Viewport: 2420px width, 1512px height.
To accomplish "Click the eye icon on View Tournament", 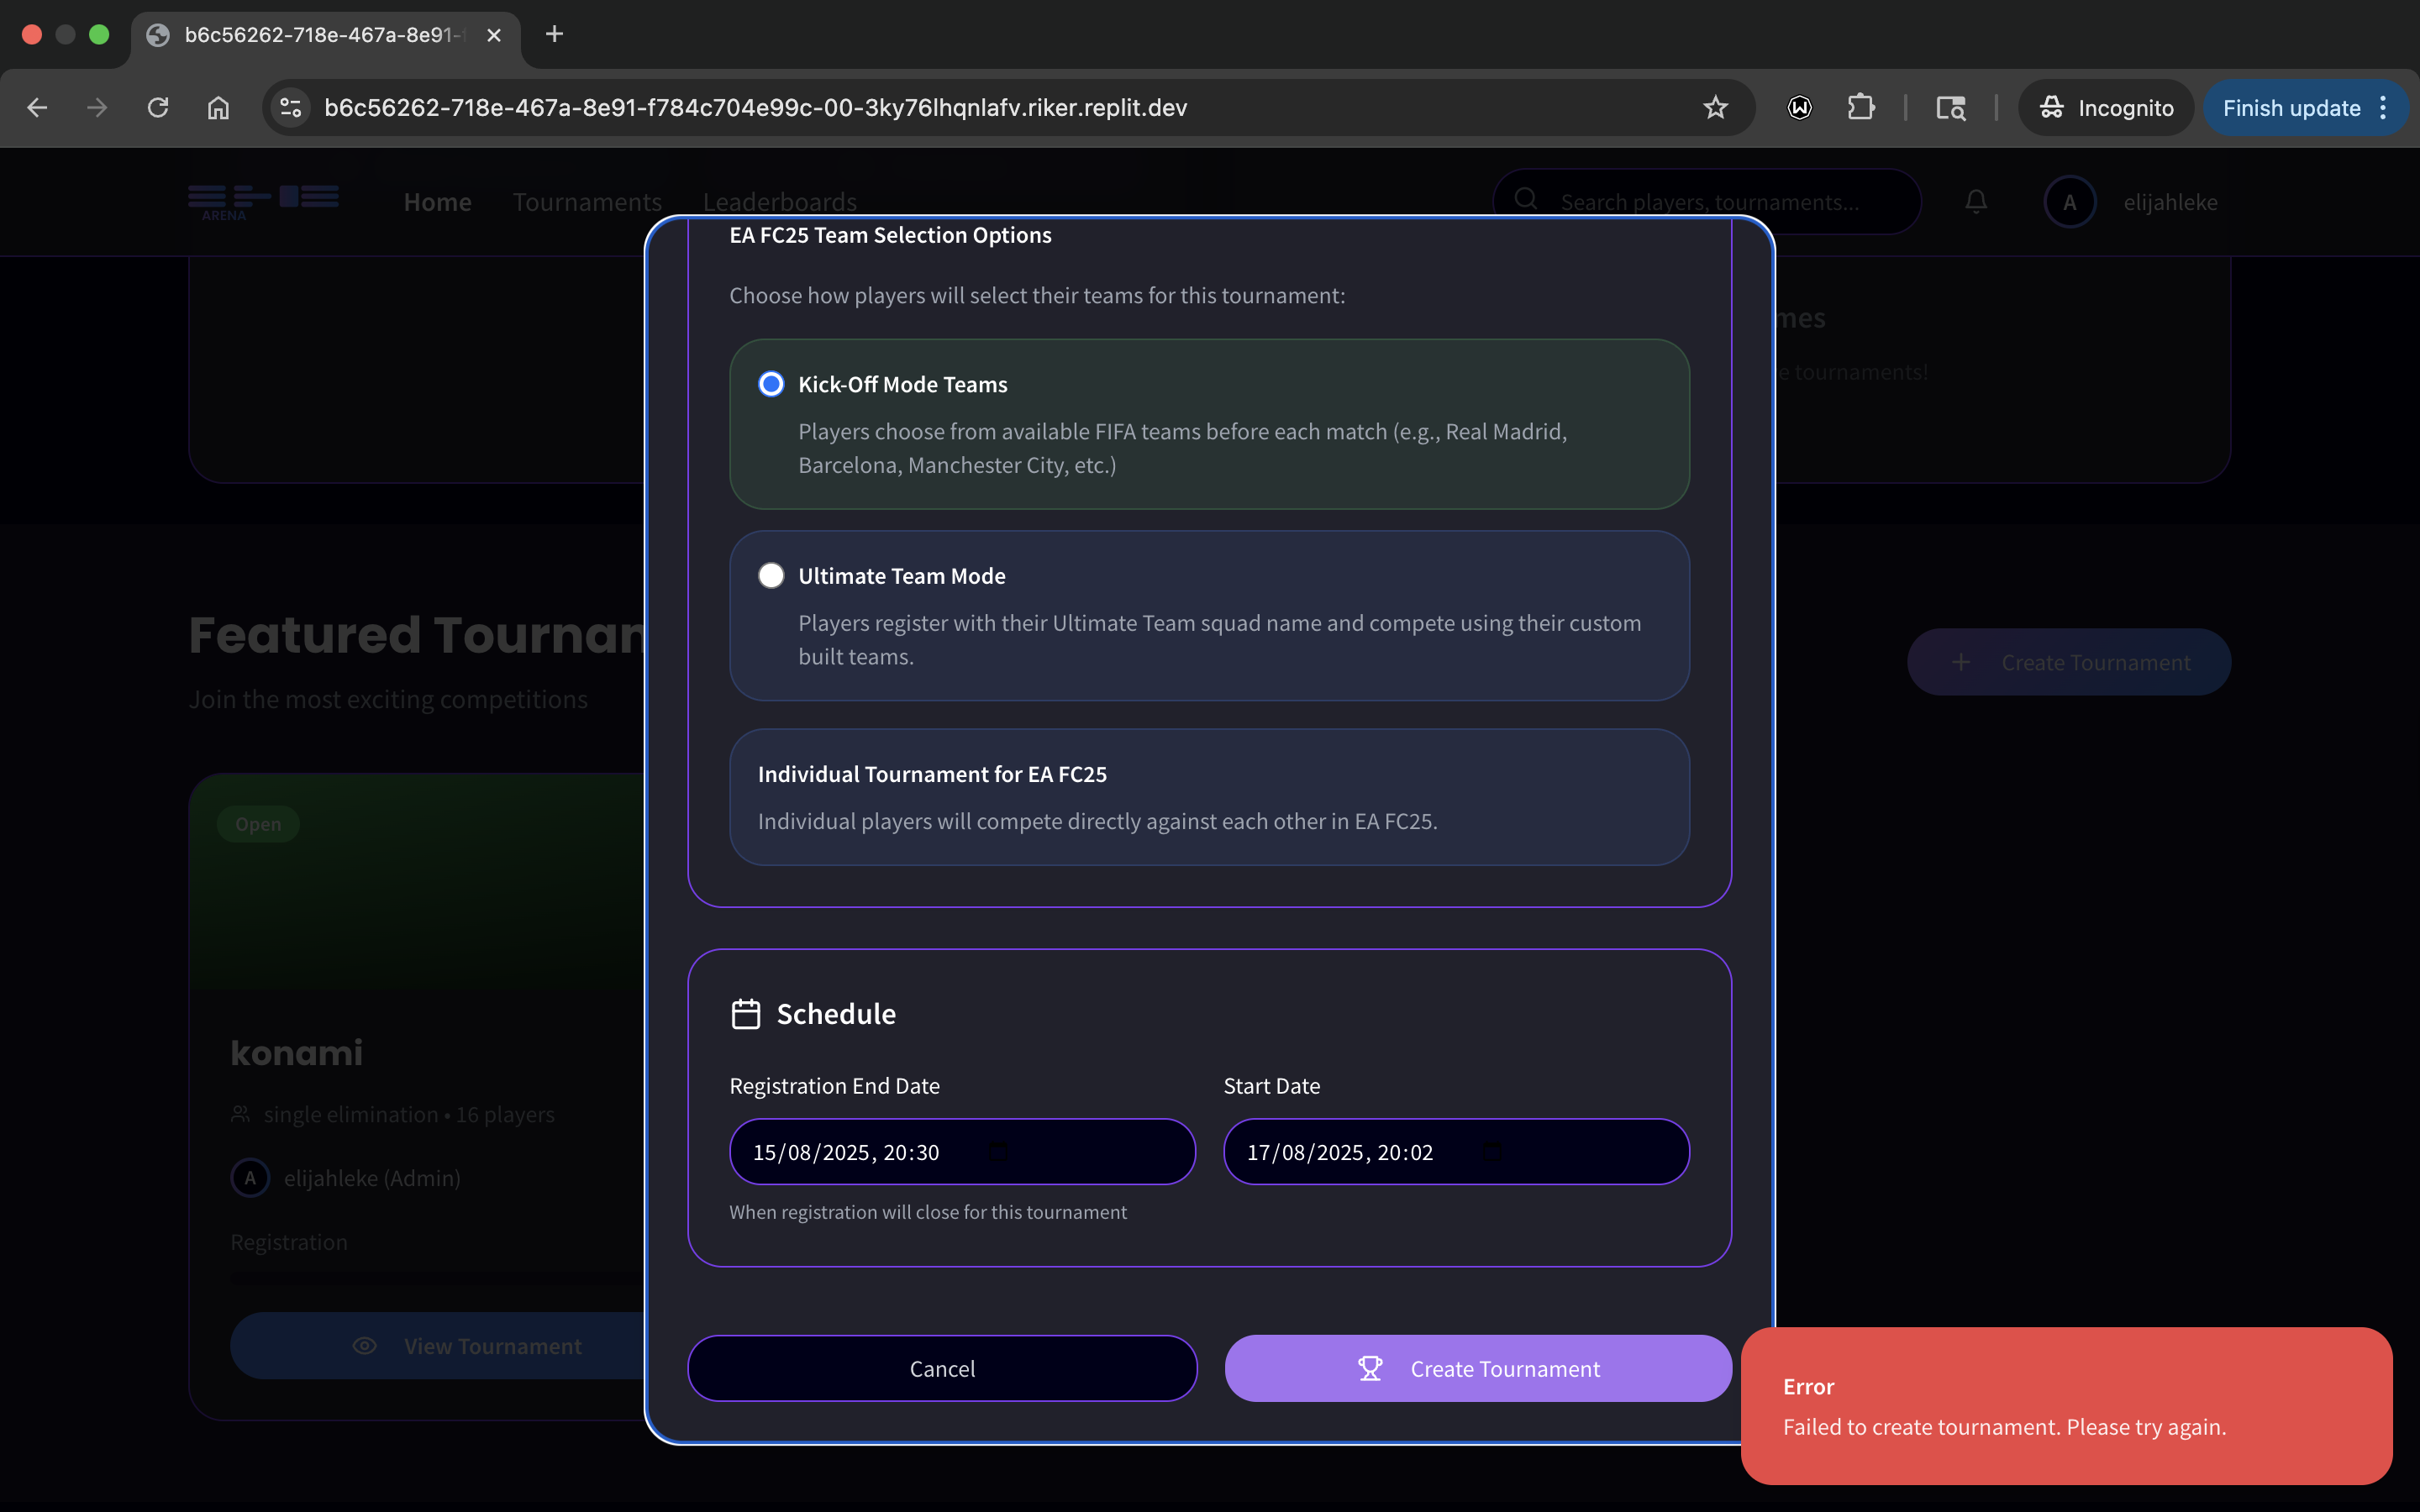I will coord(365,1346).
